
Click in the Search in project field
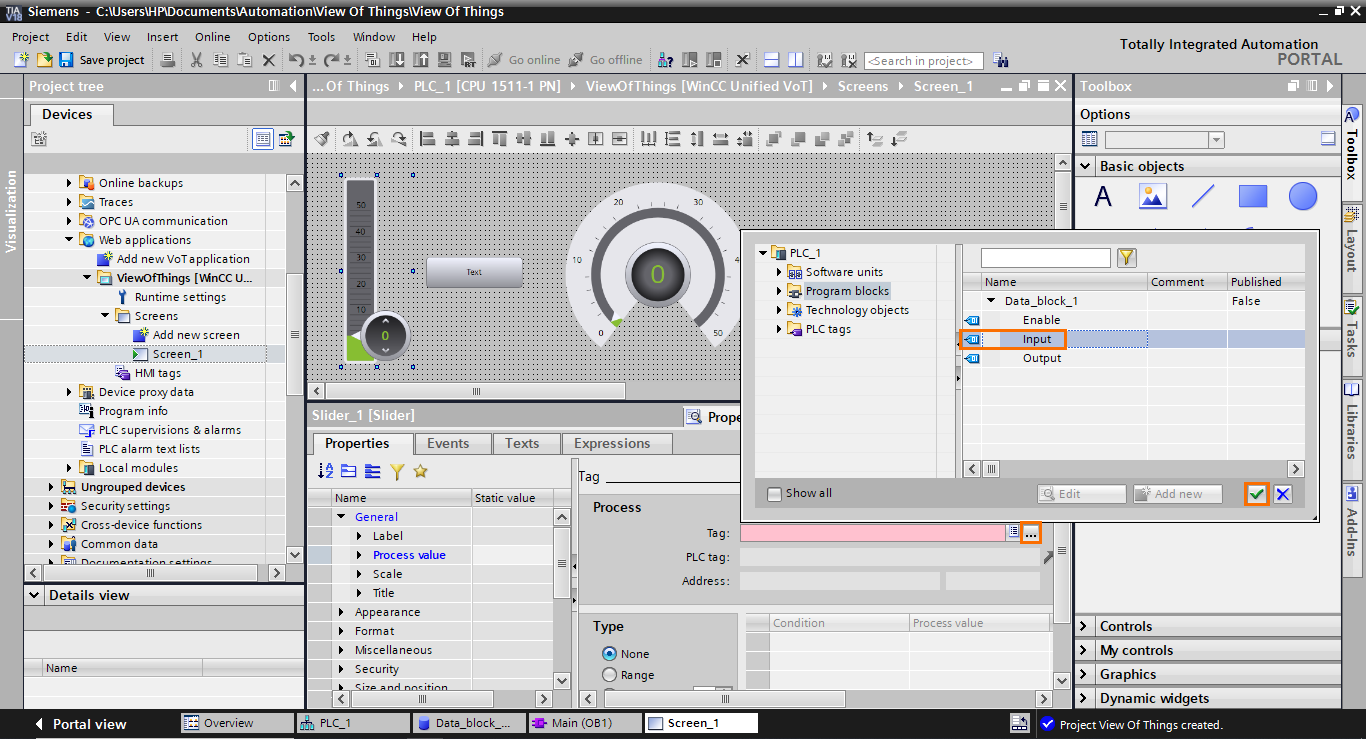[x=924, y=61]
